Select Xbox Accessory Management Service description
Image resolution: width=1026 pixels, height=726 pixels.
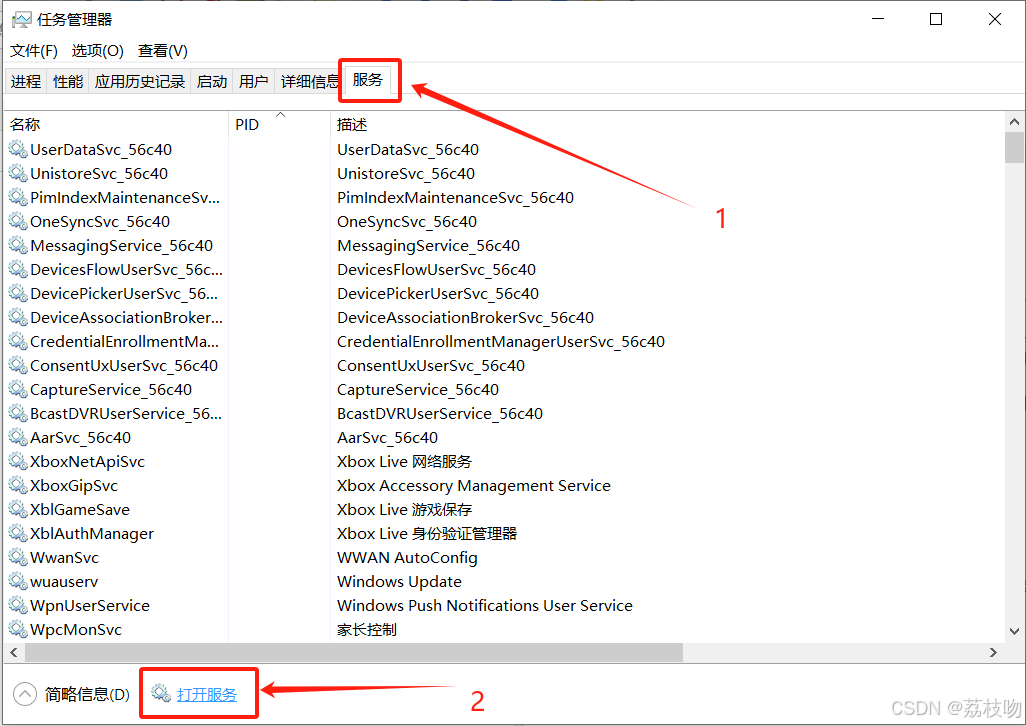[x=474, y=485]
